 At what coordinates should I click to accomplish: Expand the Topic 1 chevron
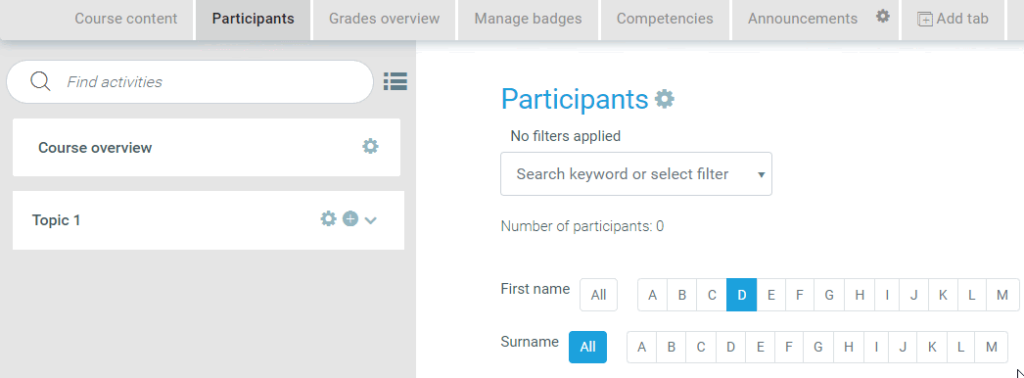click(370, 220)
